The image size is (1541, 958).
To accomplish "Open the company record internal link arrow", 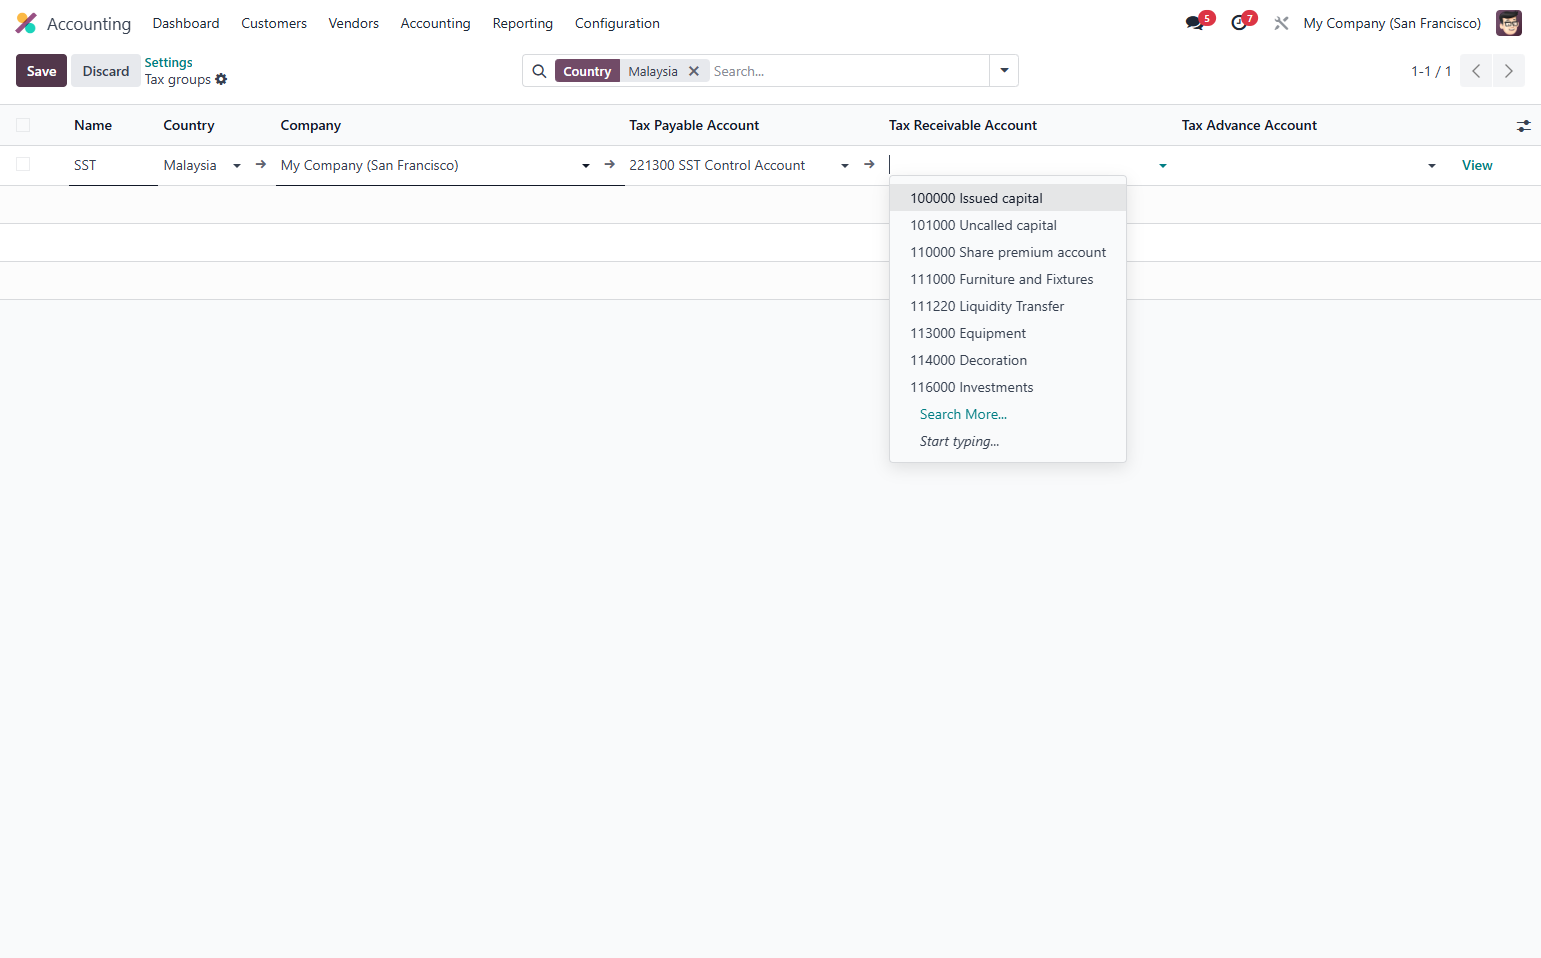I will click(610, 165).
